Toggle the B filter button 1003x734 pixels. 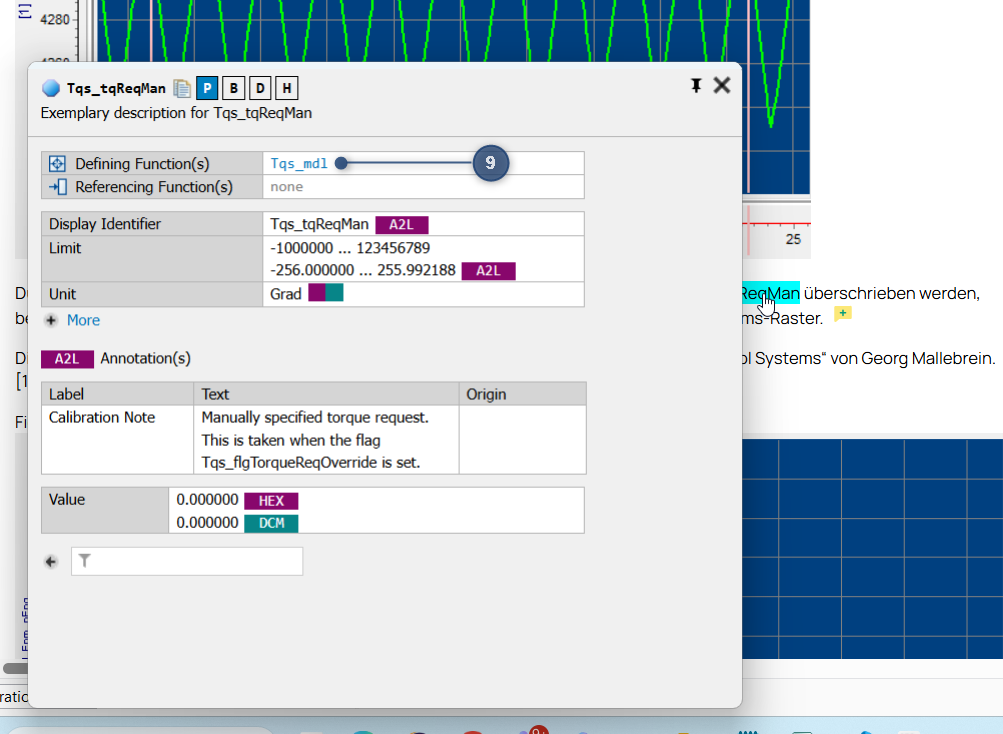point(233,88)
